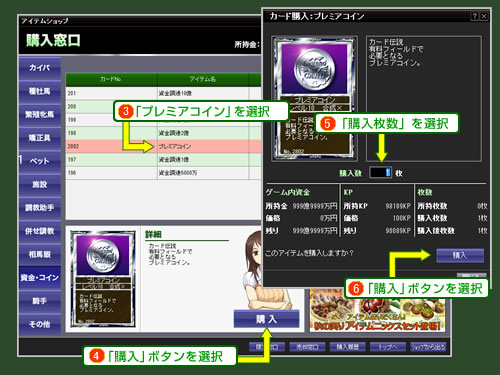Image resolution: width=500 pixels, height=375 pixels.
Task: Select the プレミアコイン card image in dialog
Action: (x=314, y=98)
